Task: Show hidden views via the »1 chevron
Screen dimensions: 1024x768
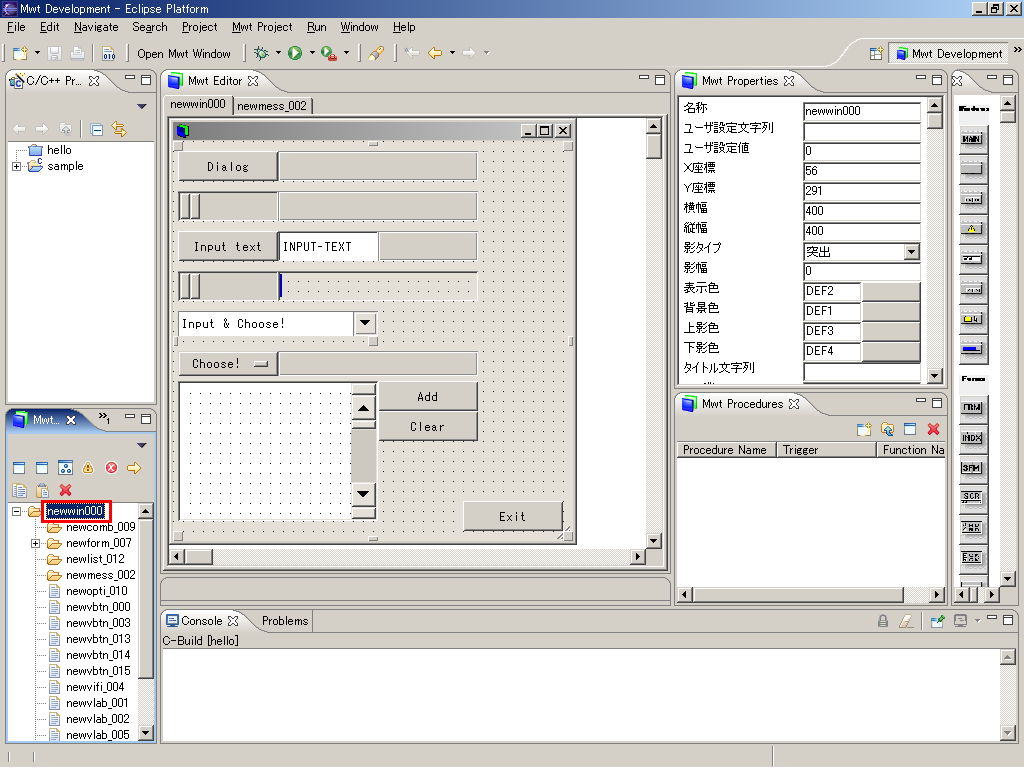Action: coord(104,418)
